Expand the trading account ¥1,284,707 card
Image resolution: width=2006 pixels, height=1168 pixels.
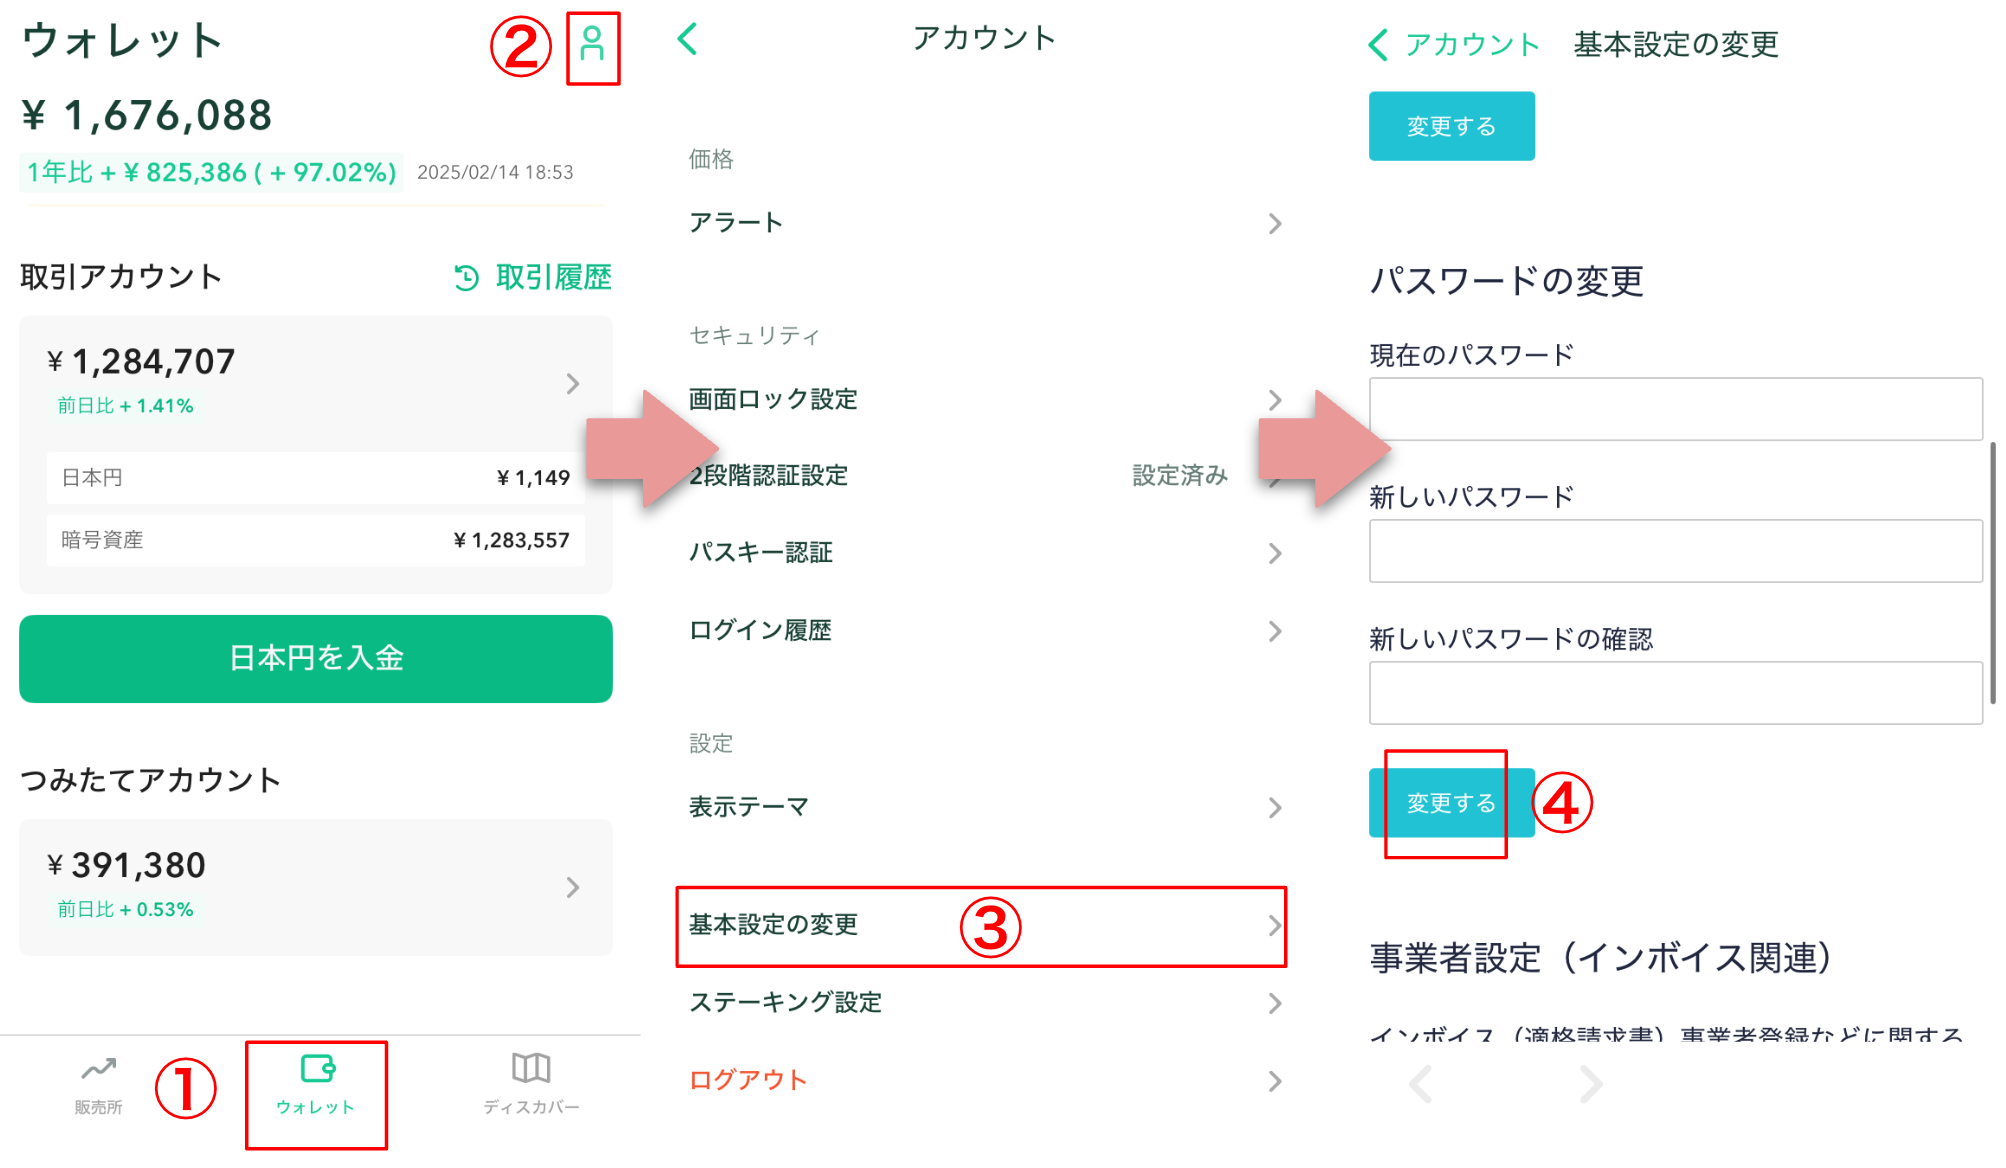click(x=572, y=384)
